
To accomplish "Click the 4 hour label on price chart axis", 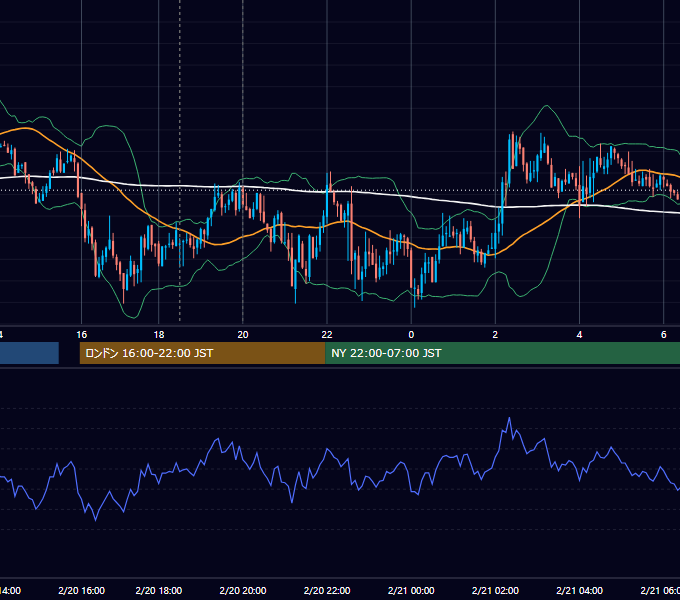I will tap(579, 335).
